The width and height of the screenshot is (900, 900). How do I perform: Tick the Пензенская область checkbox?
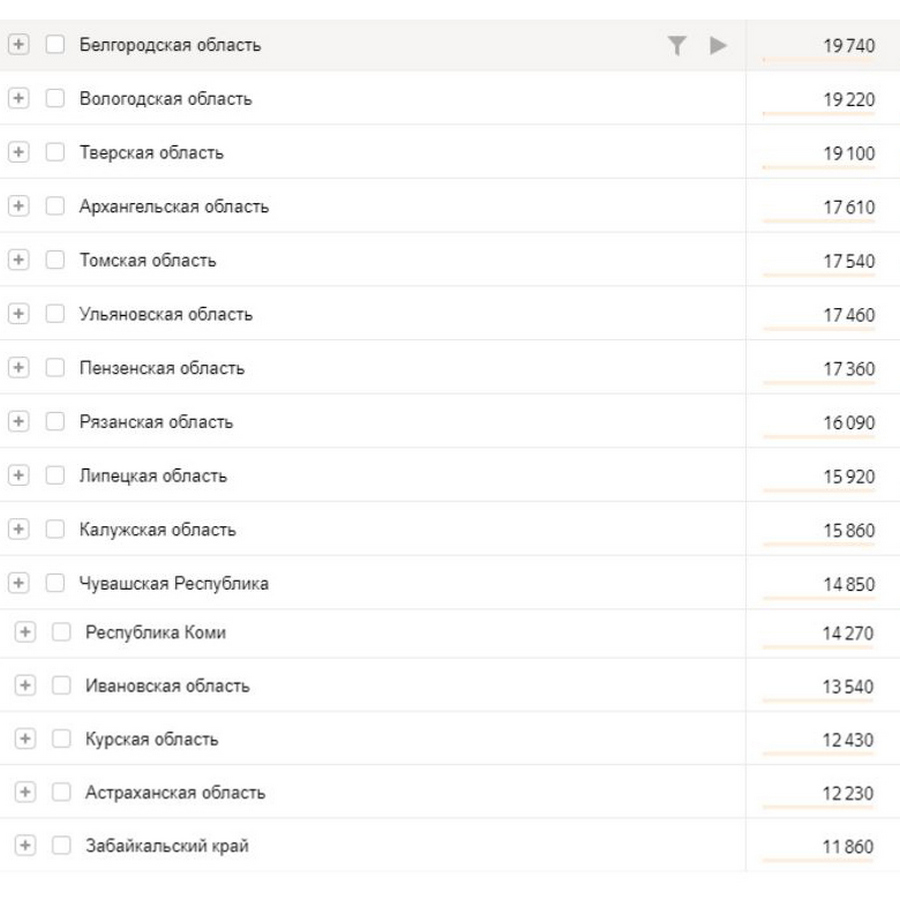tap(55, 367)
